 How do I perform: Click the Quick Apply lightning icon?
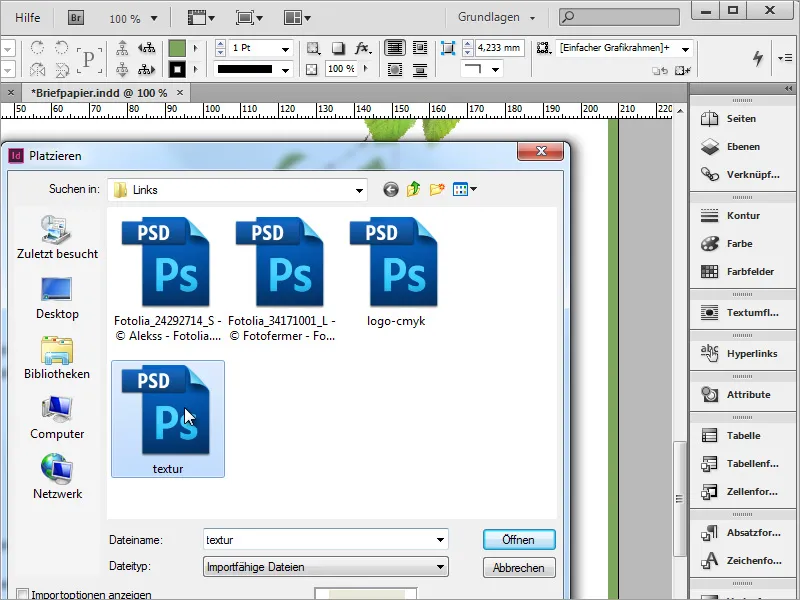click(758, 58)
